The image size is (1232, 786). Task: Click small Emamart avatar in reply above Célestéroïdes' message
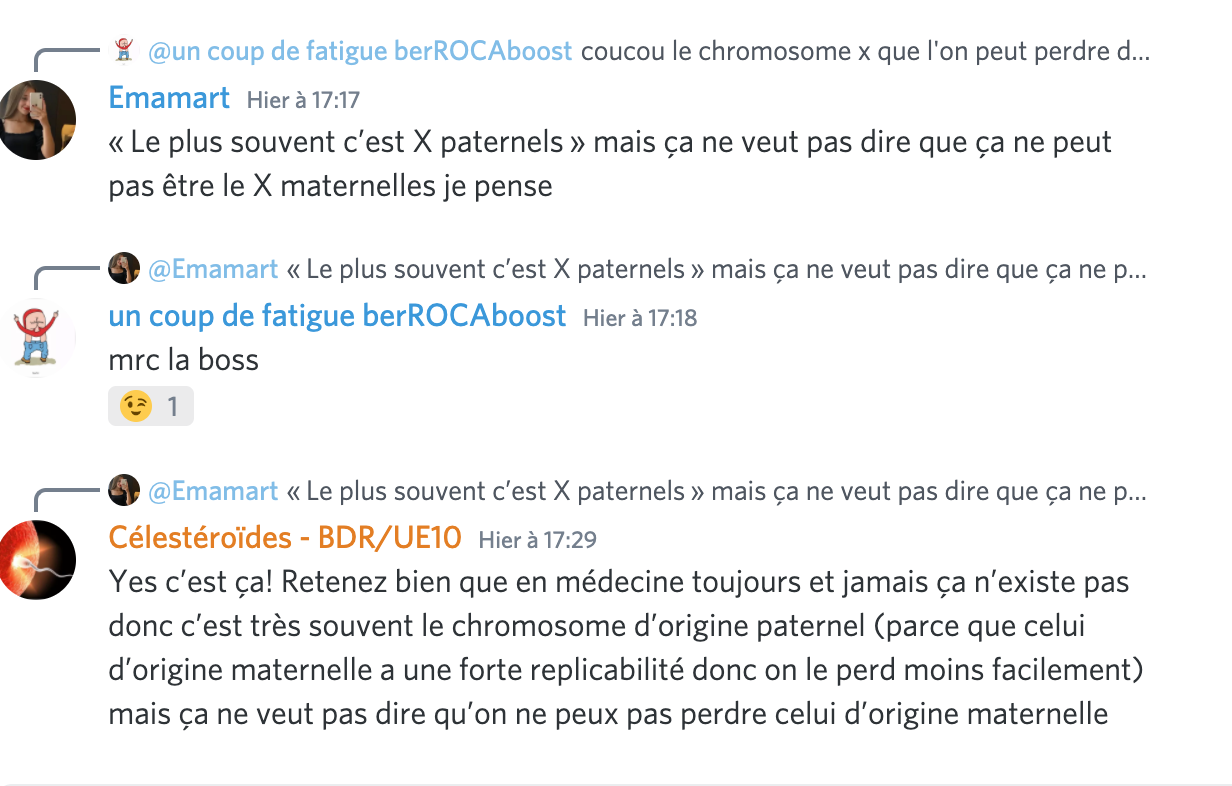(x=124, y=490)
